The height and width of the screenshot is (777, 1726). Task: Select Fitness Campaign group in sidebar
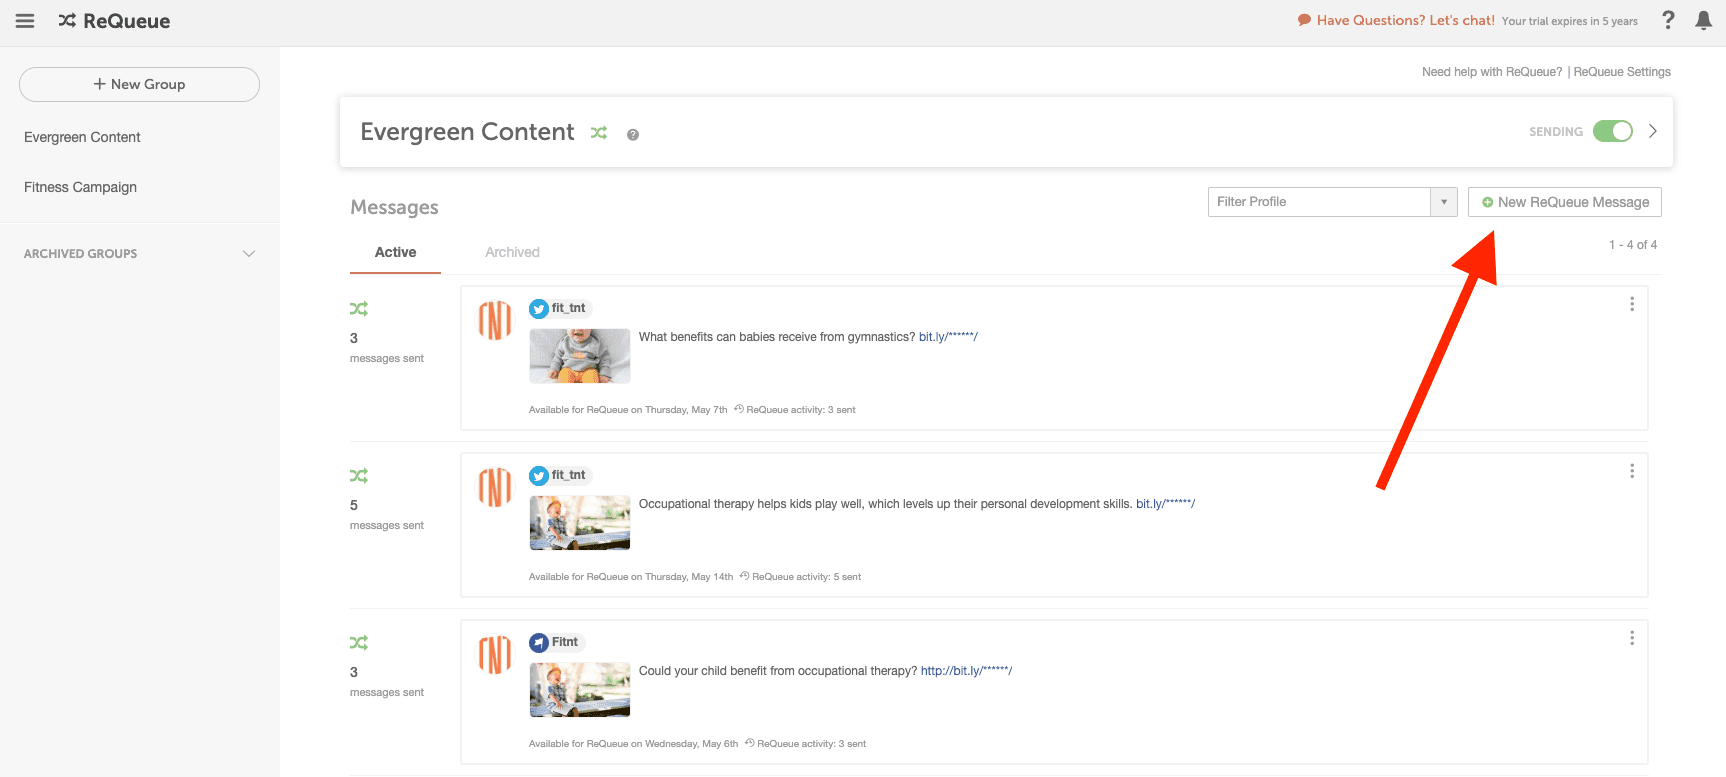point(80,187)
